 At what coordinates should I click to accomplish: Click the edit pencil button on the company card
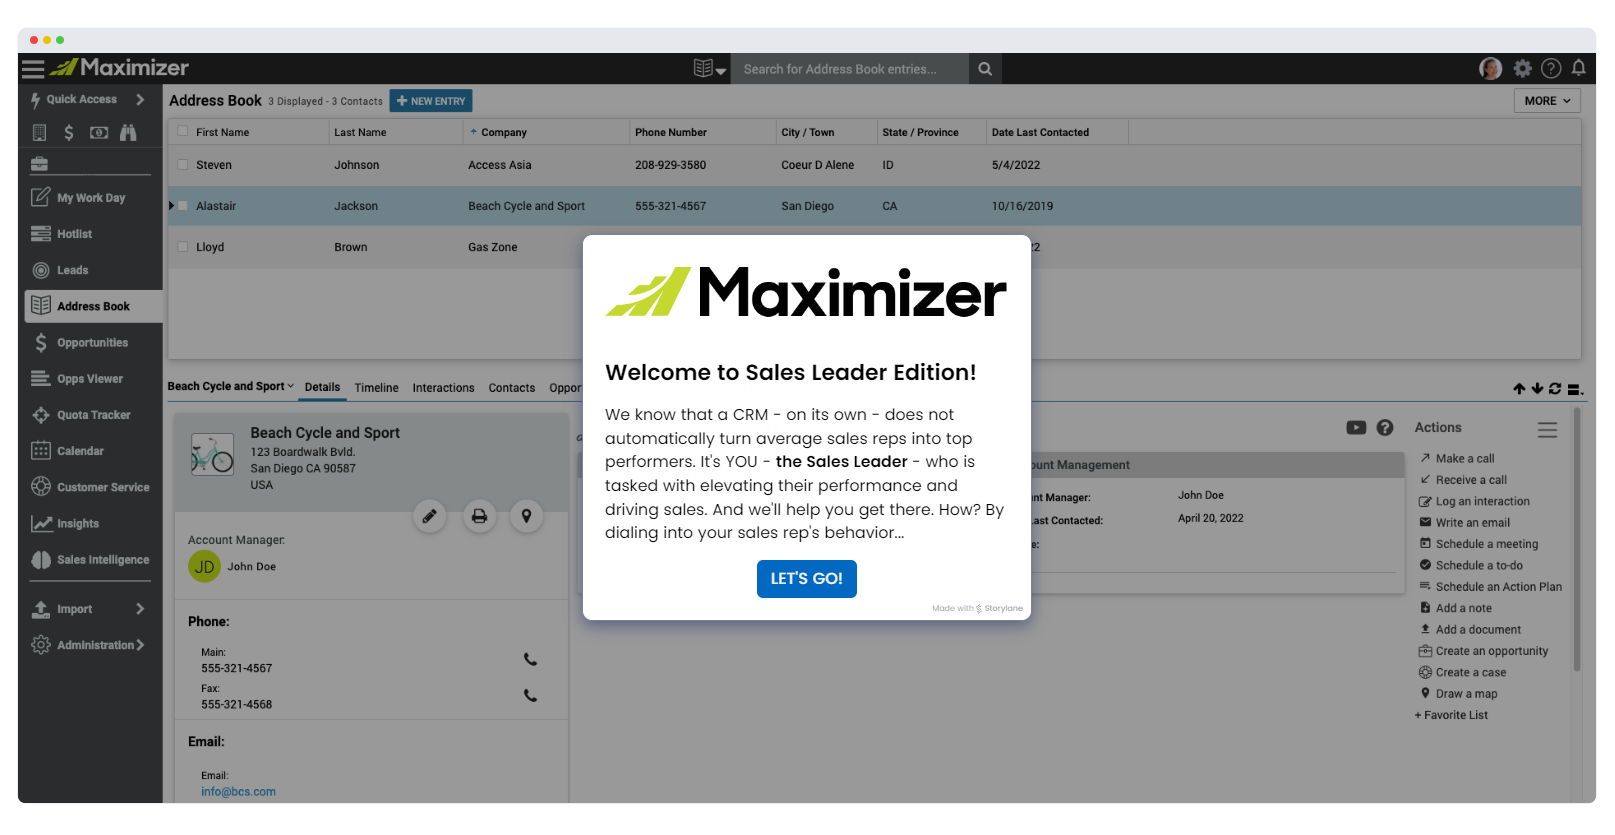click(430, 516)
